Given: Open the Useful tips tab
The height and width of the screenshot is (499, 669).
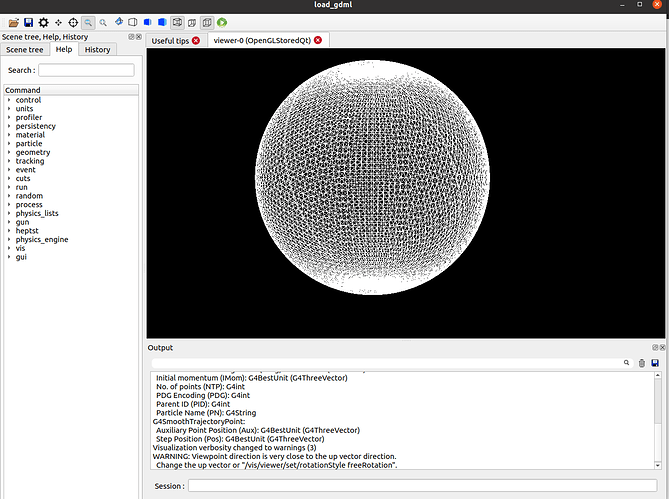Looking at the screenshot, I should (170, 41).
